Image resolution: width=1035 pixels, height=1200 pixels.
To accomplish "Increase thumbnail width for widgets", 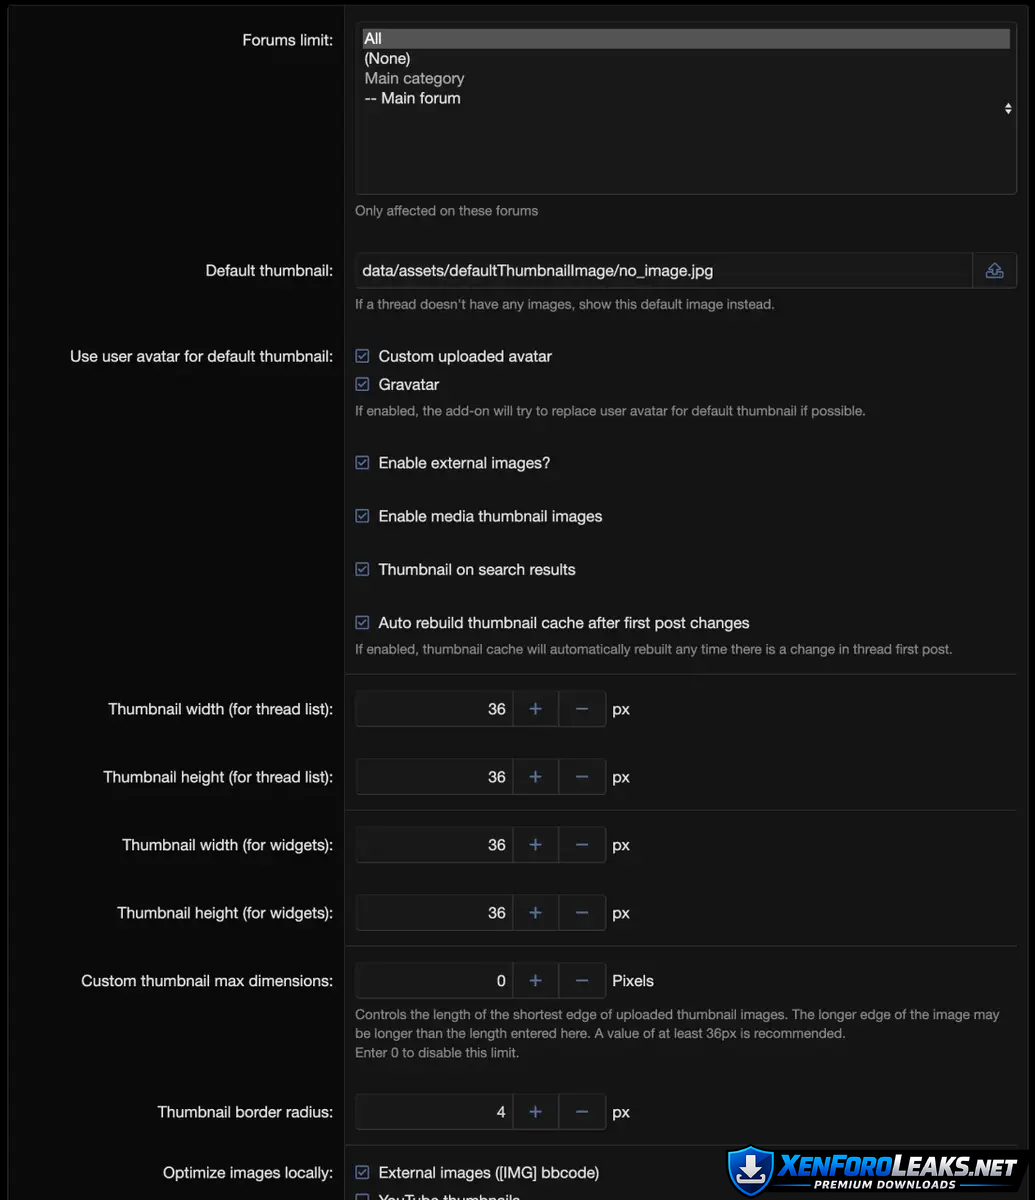I will [x=535, y=845].
